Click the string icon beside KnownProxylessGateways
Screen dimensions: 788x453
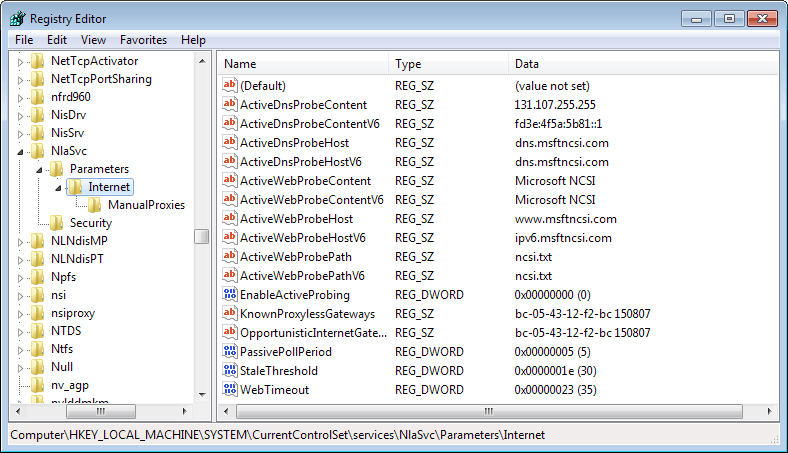pos(230,313)
